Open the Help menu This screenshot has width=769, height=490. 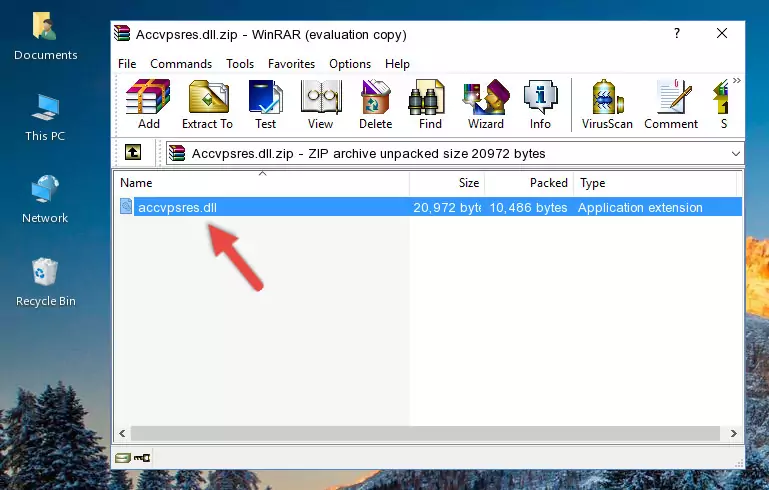pyautogui.click(x=397, y=64)
